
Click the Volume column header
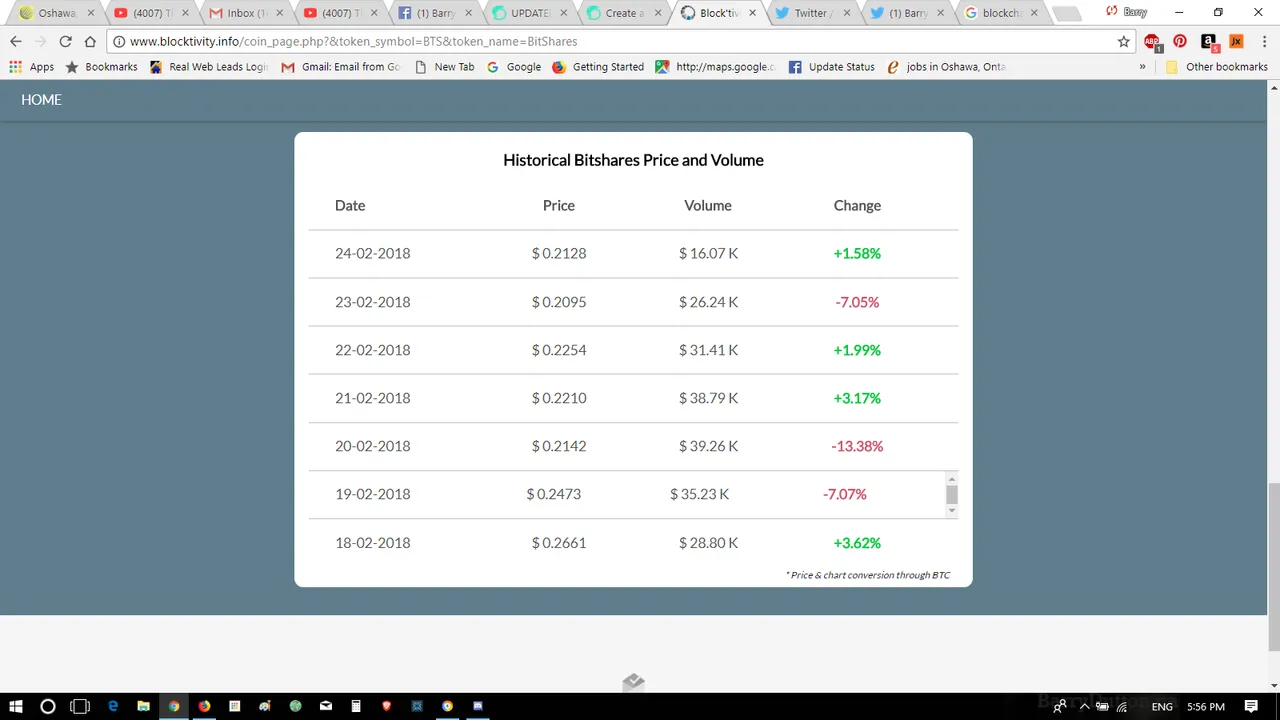708,205
